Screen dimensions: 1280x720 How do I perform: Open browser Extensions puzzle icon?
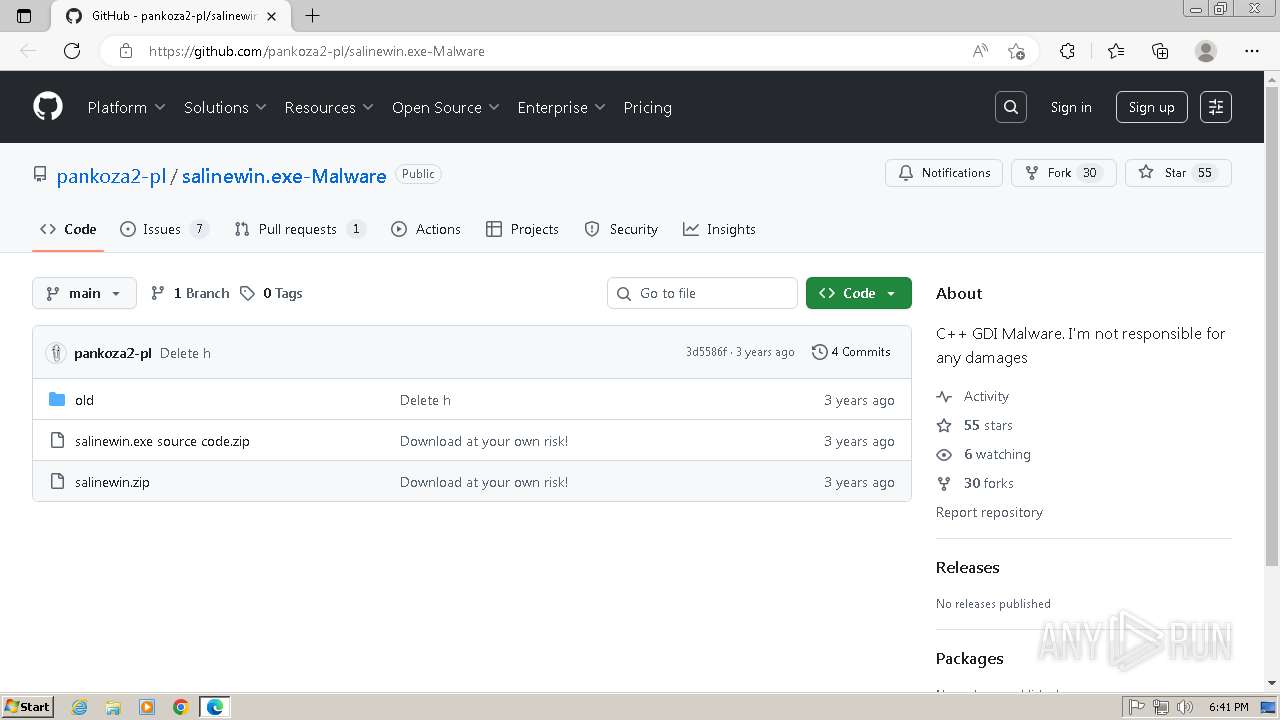click(1067, 51)
